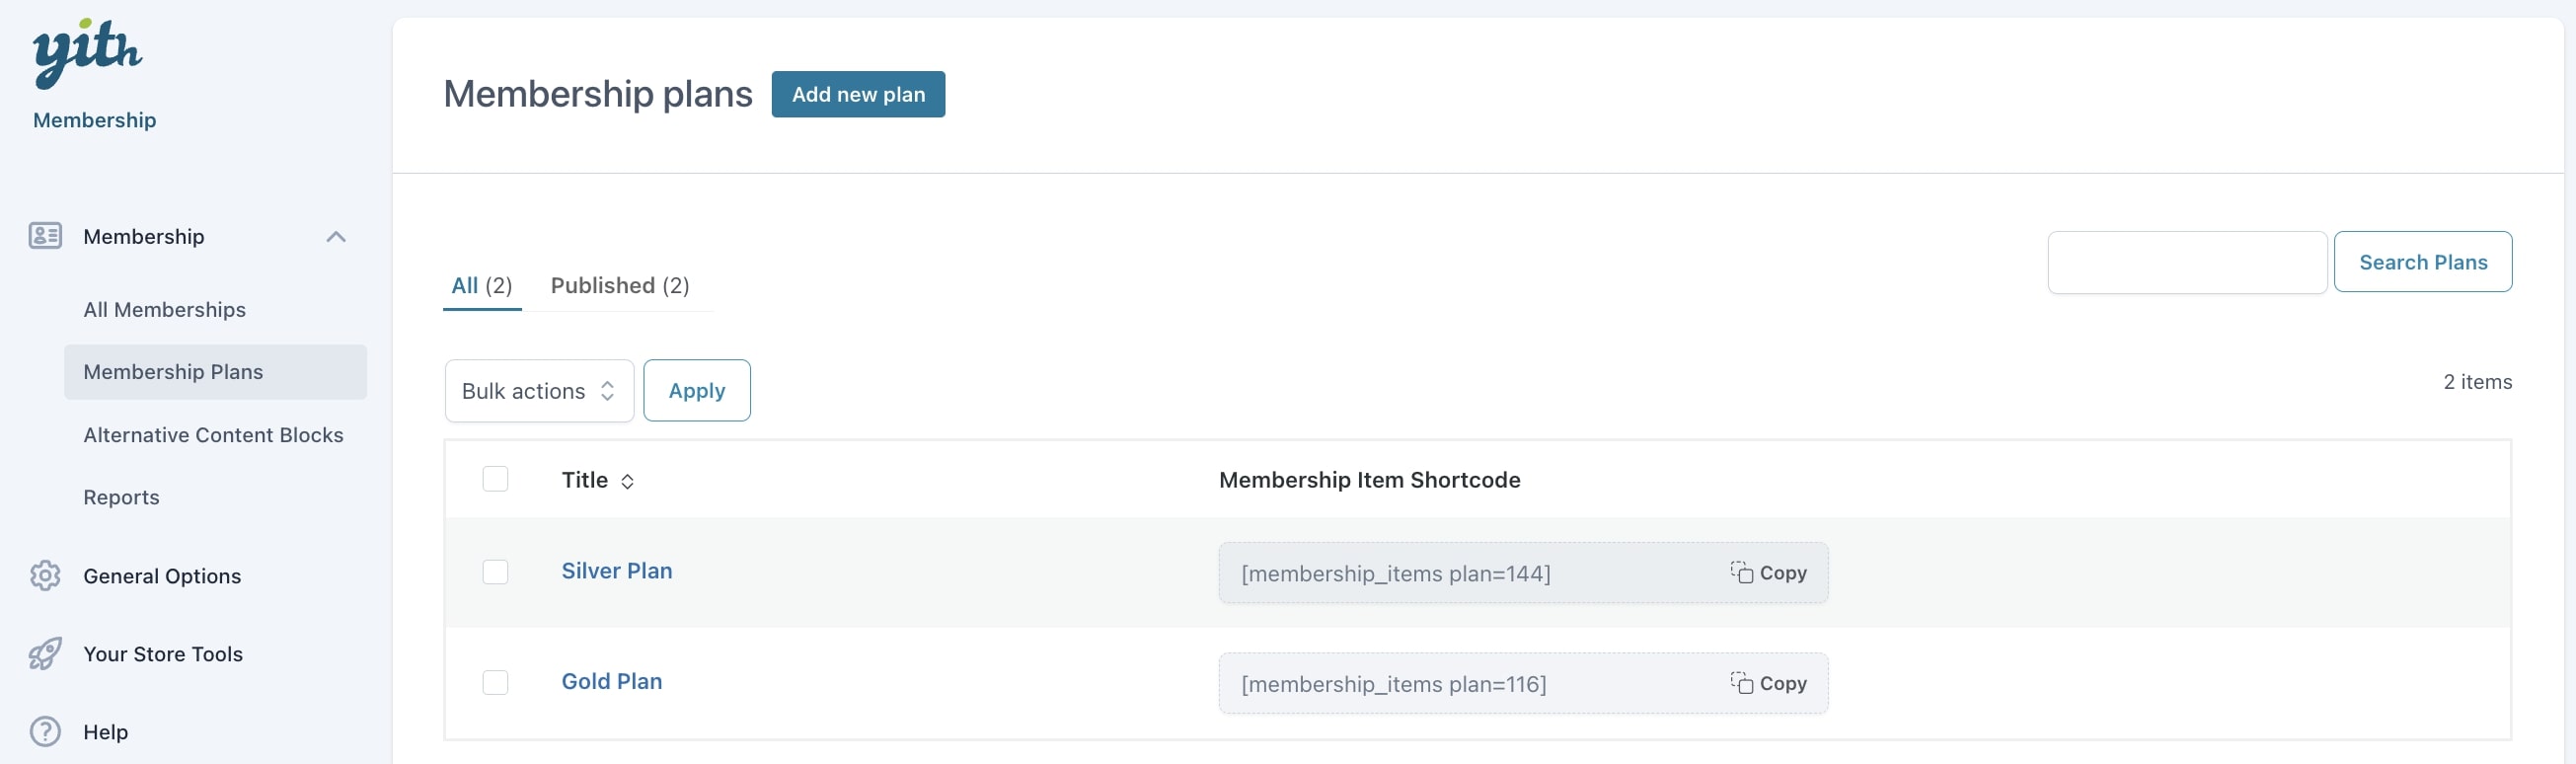Open the Bulk actions dropdown

point(538,391)
